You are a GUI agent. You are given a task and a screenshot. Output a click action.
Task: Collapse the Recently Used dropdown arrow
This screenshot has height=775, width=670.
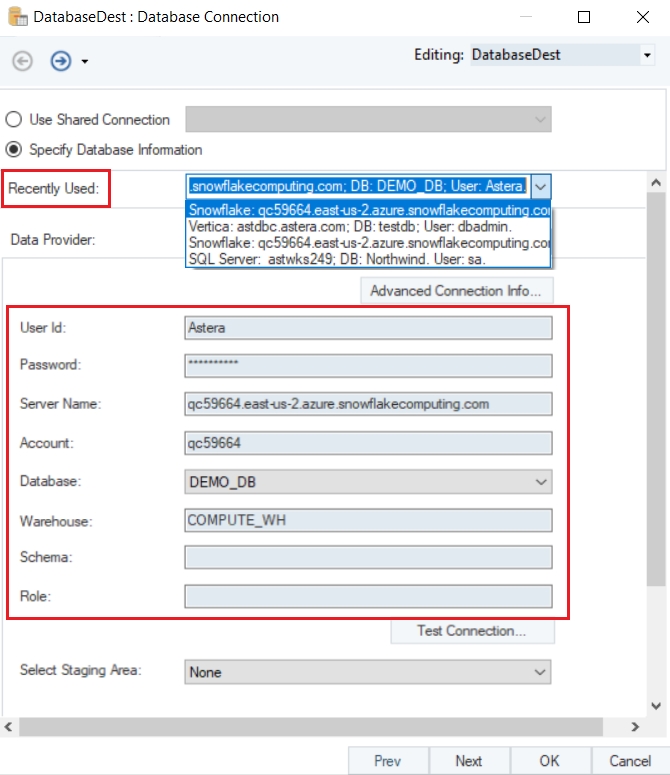click(x=540, y=186)
